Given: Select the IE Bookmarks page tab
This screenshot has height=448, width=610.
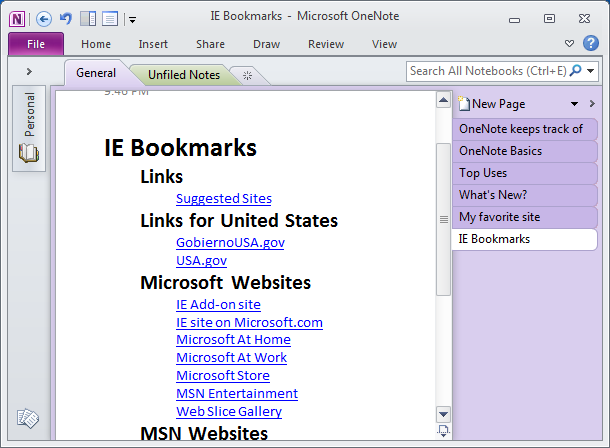Looking at the screenshot, I should coord(525,239).
